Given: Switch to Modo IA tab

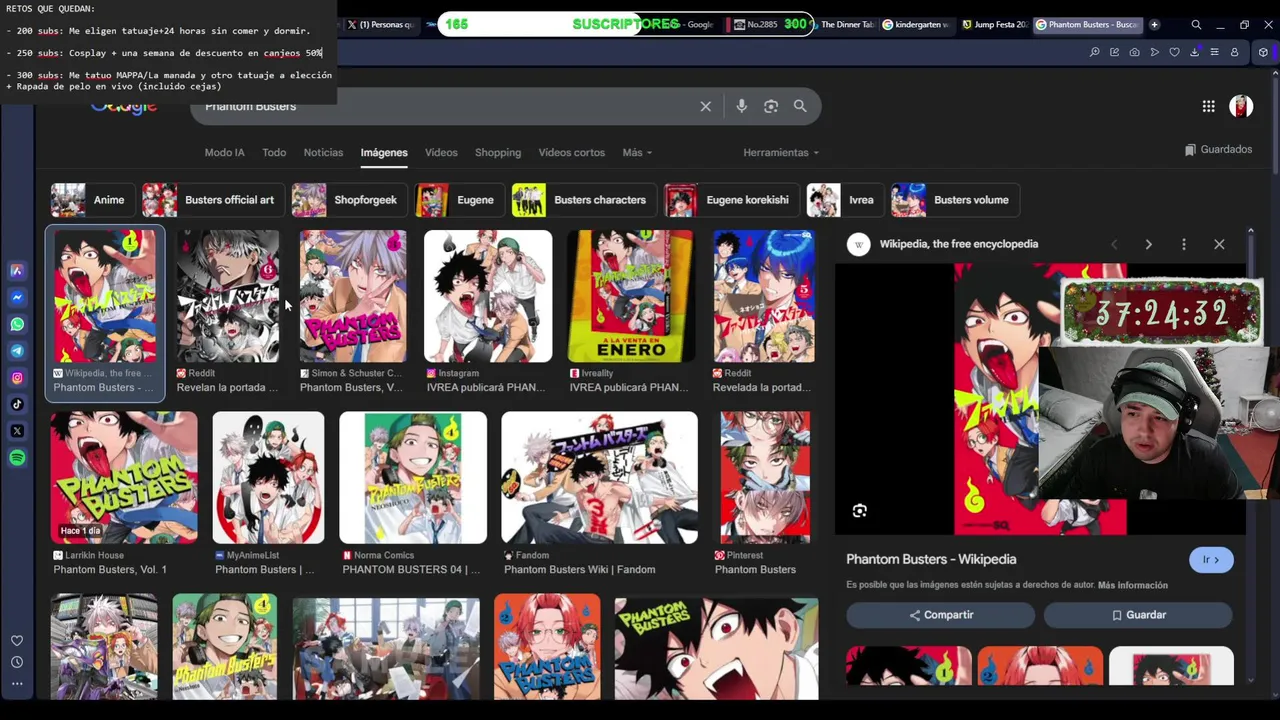Looking at the screenshot, I should (224, 153).
